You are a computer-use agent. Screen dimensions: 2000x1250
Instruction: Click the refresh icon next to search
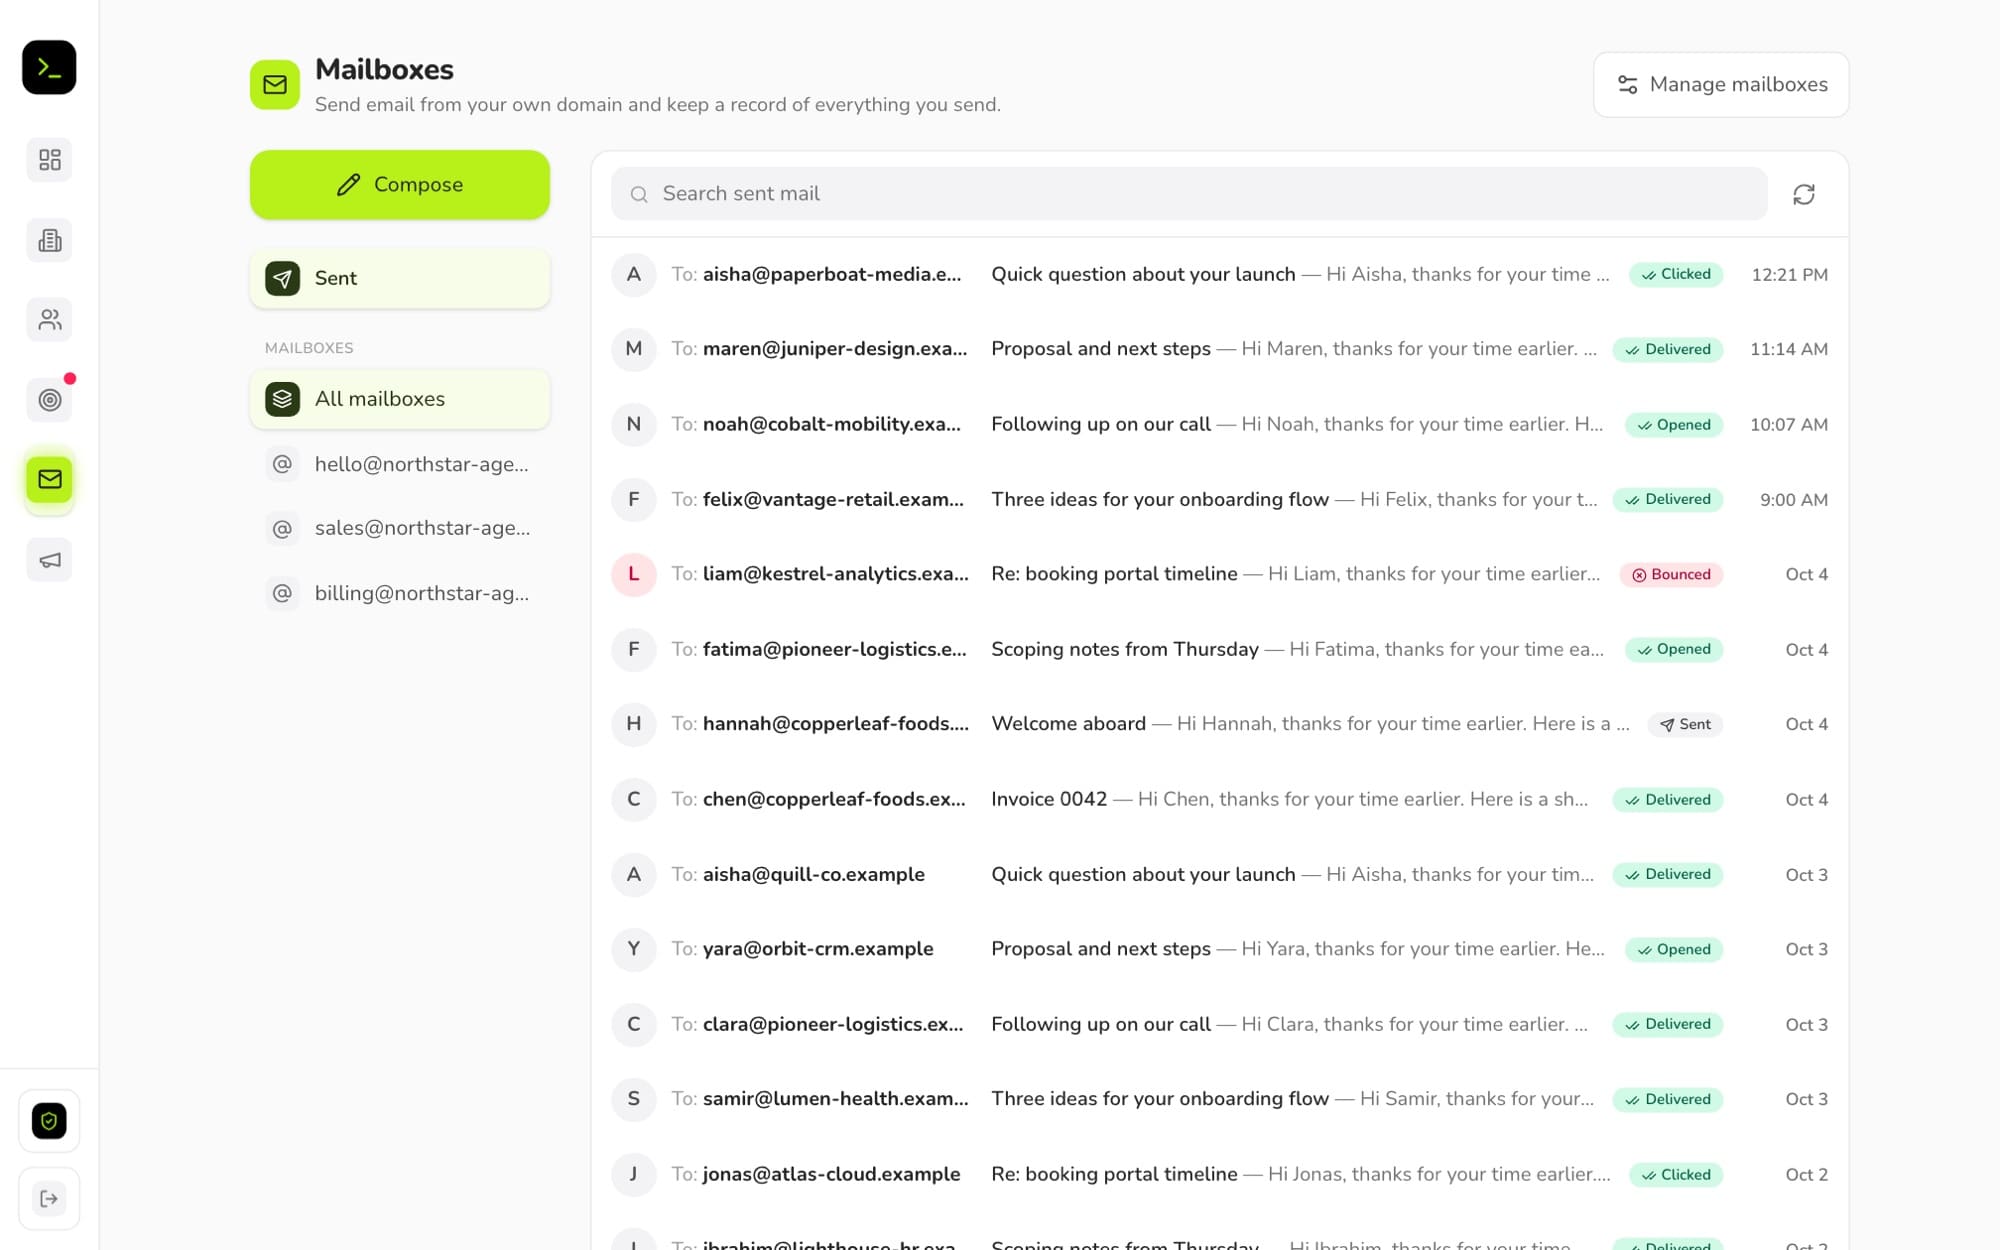click(x=1804, y=194)
